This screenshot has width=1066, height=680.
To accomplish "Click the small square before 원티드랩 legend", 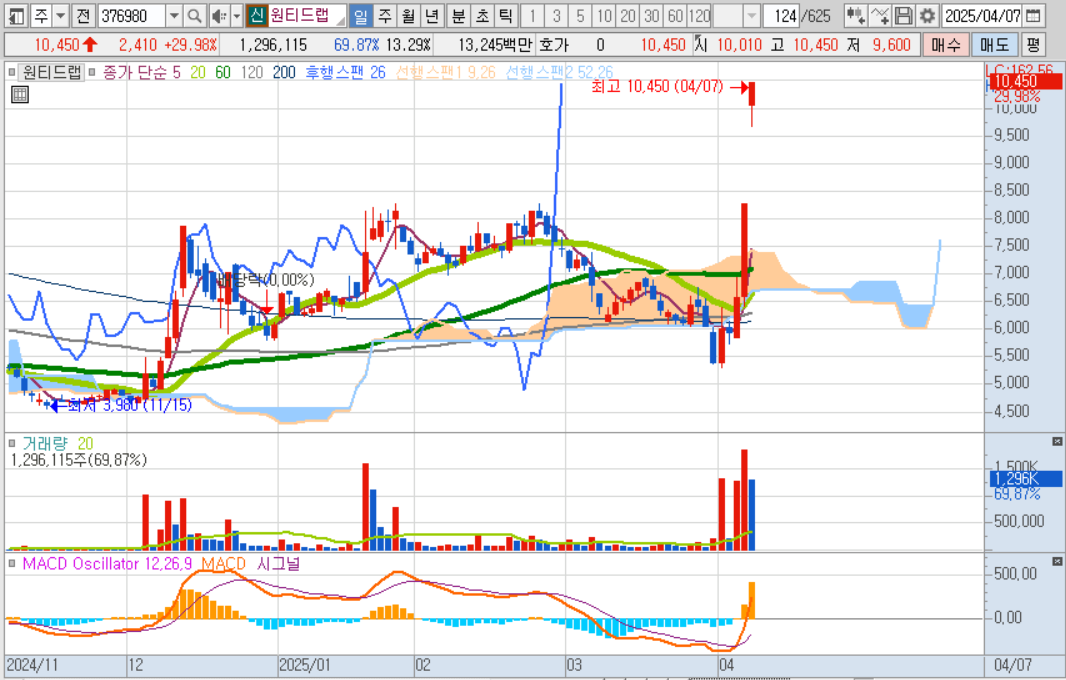I will (12, 72).
